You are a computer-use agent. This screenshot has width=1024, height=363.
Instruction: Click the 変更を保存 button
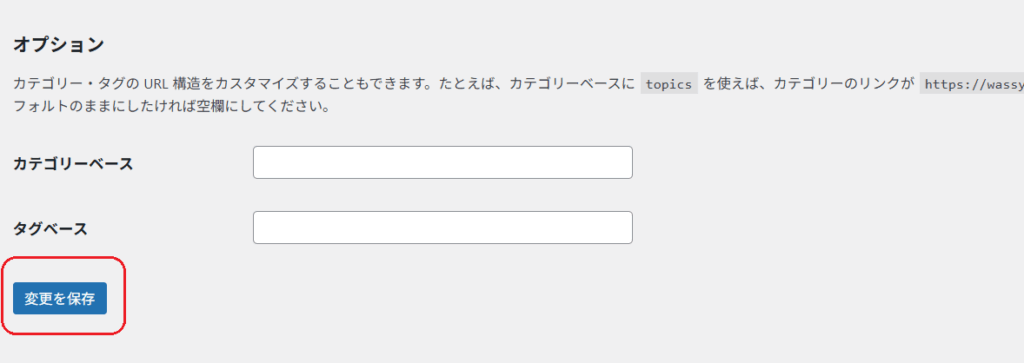pyautogui.click(x=60, y=299)
